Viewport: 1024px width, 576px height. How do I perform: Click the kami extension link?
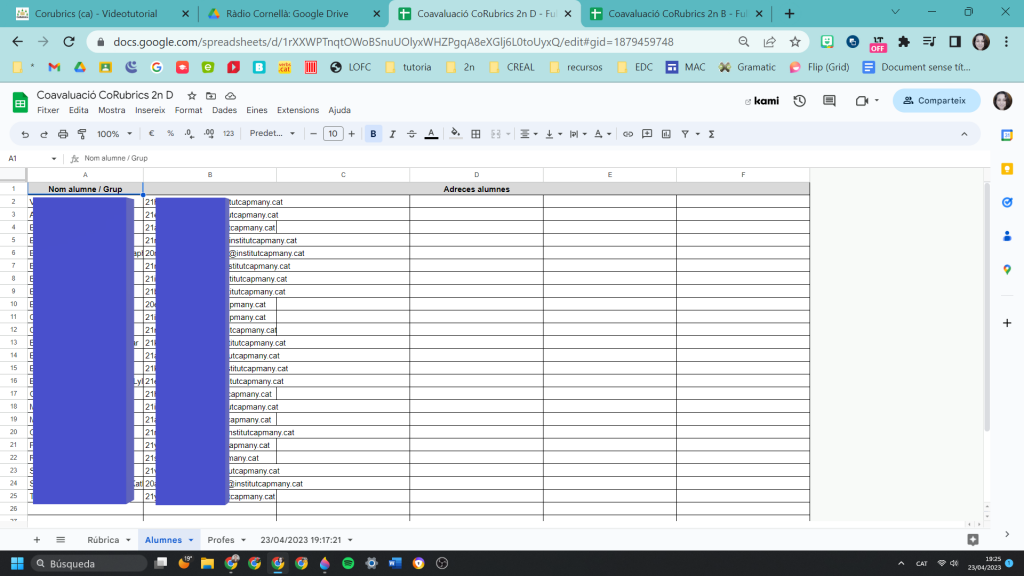click(762, 101)
